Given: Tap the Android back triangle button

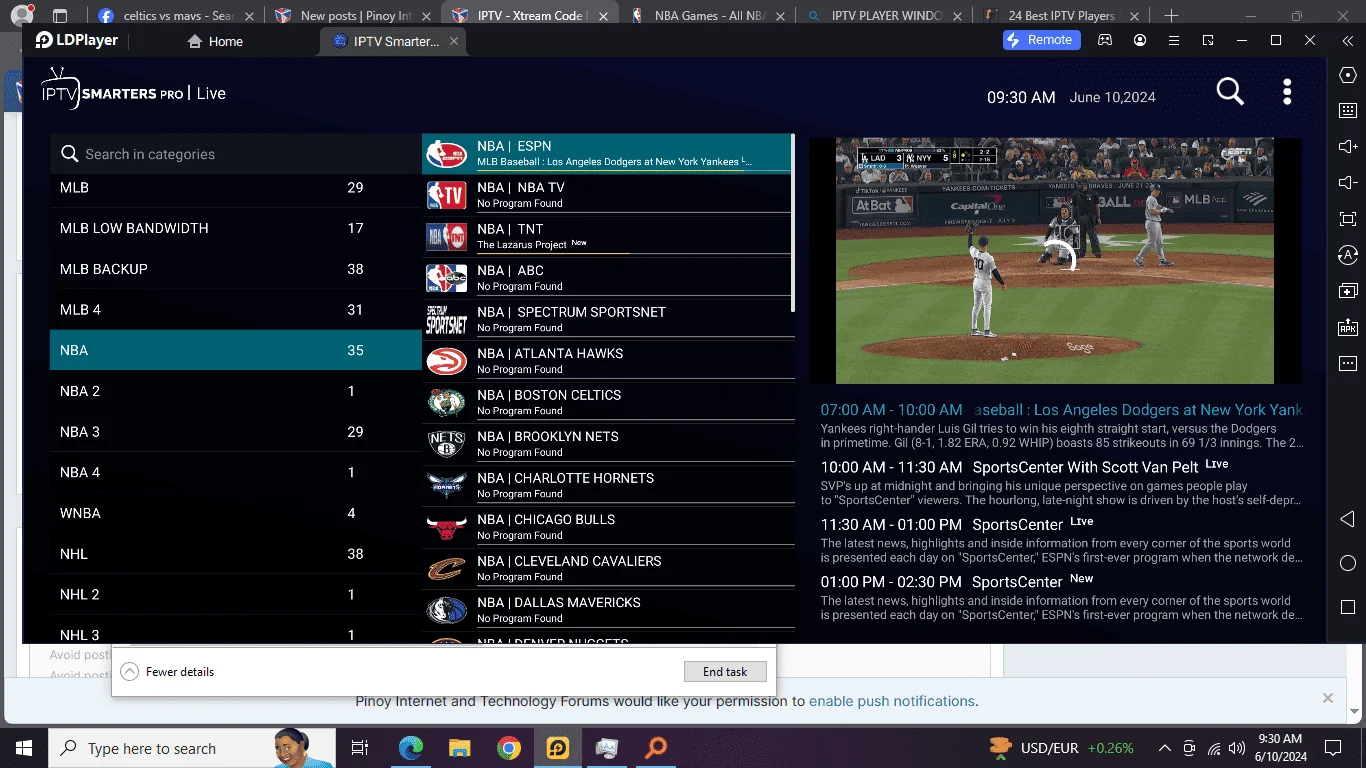Looking at the screenshot, I should [x=1346, y=520].
